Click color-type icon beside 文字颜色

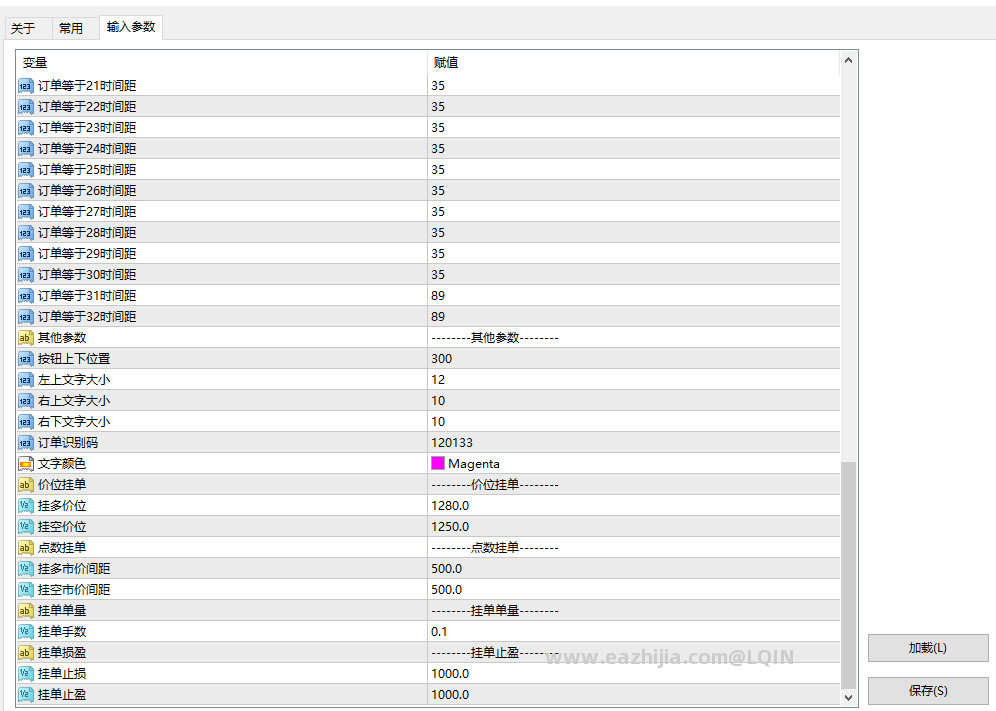(x=25, y=463)
